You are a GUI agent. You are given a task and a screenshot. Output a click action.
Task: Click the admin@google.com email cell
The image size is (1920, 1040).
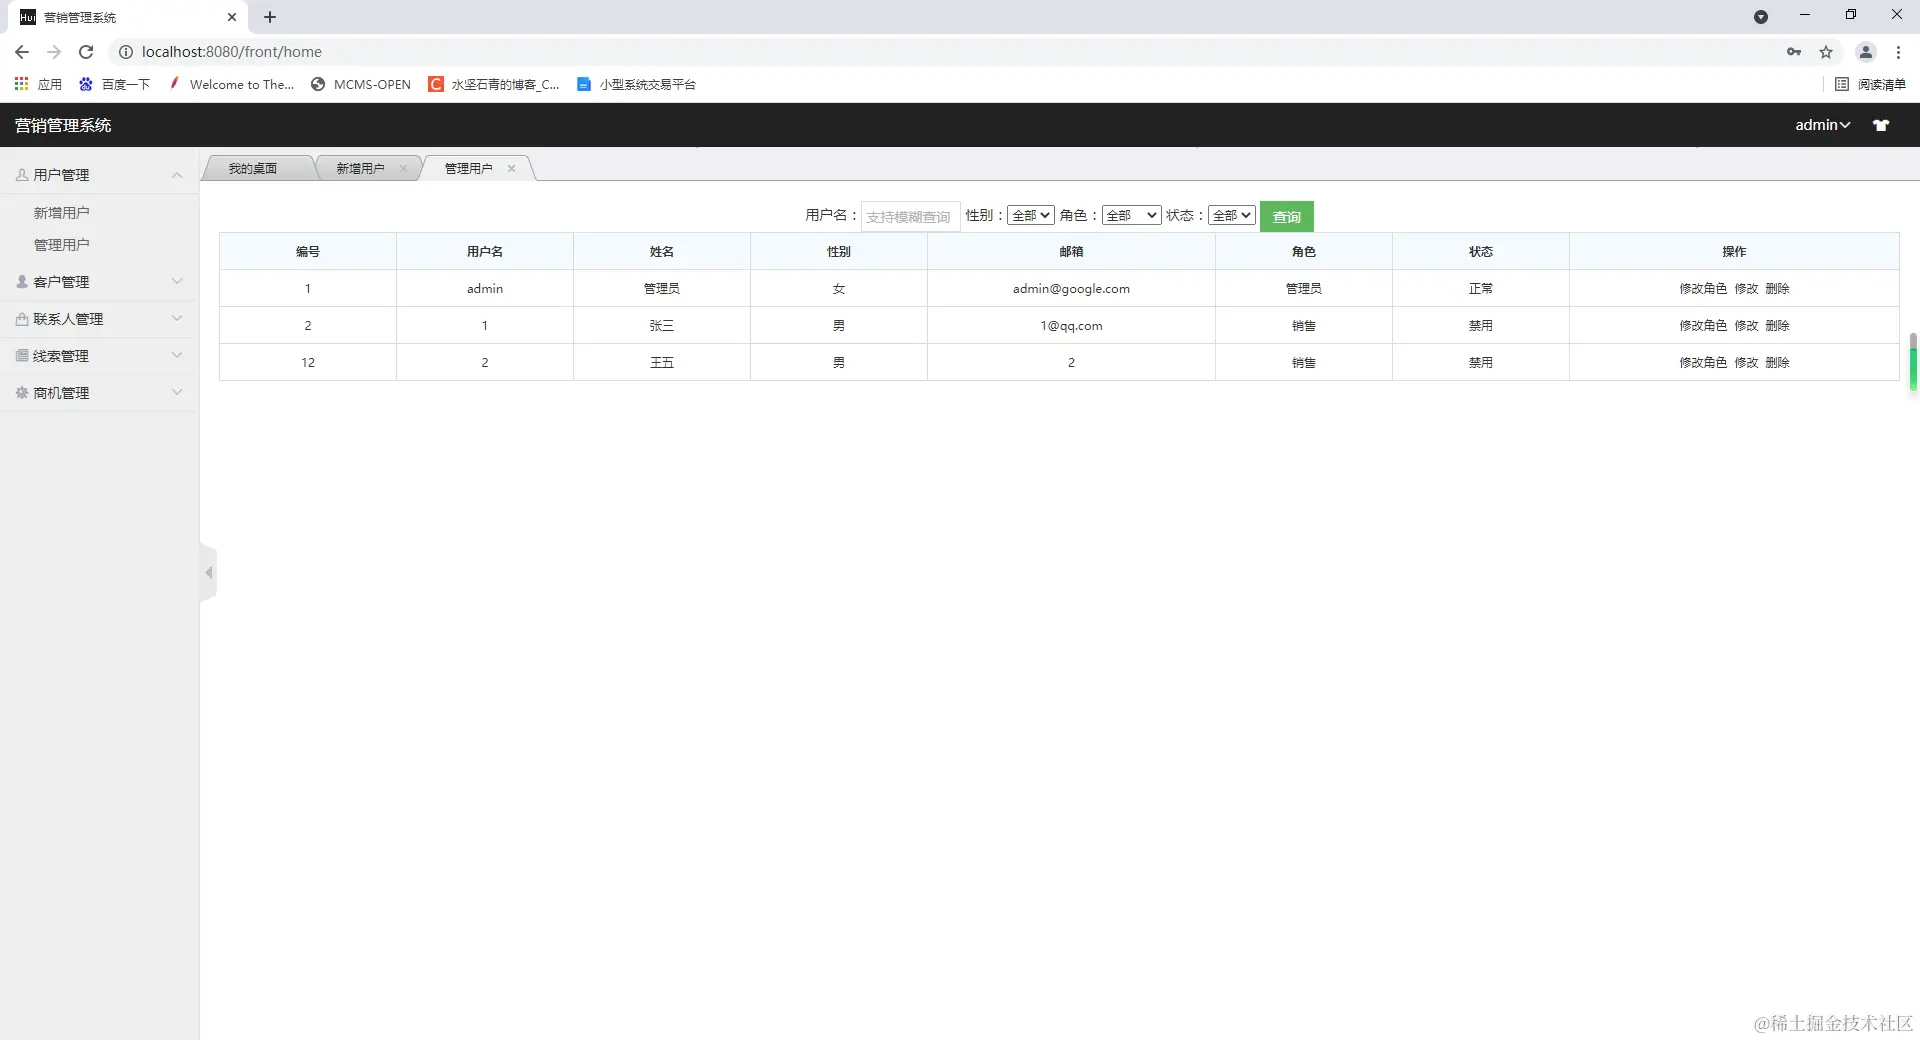1071,288
